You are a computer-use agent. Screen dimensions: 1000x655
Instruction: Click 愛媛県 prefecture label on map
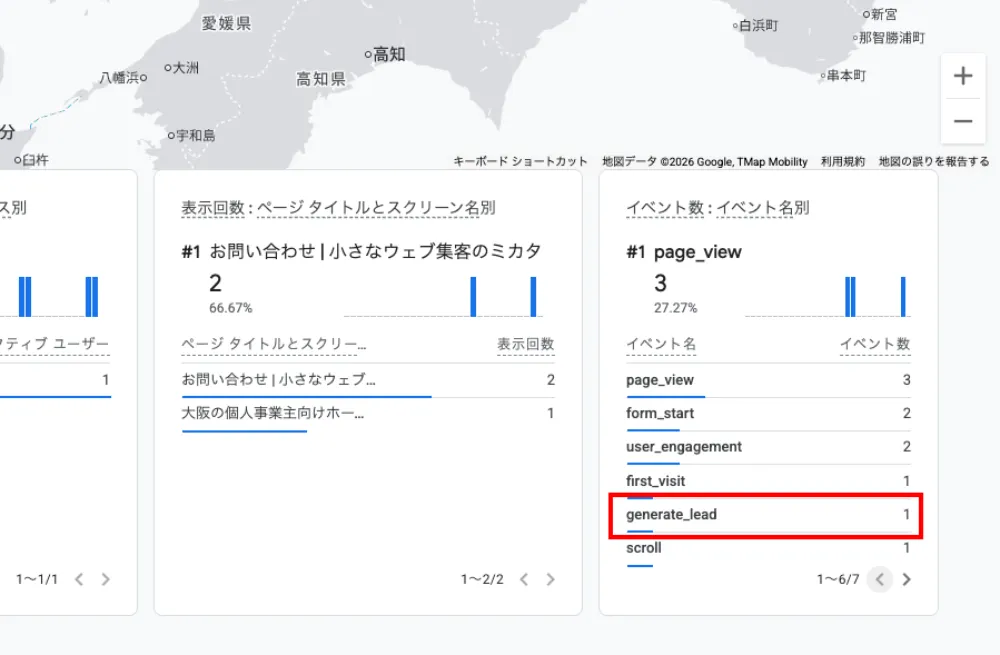226,24
